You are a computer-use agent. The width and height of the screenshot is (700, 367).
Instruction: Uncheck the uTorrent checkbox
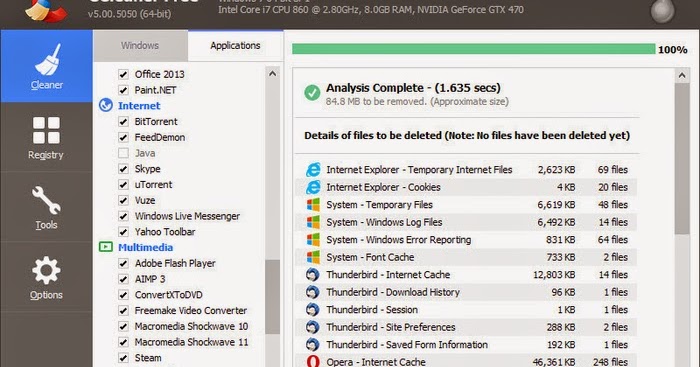(x=123, y=184)
